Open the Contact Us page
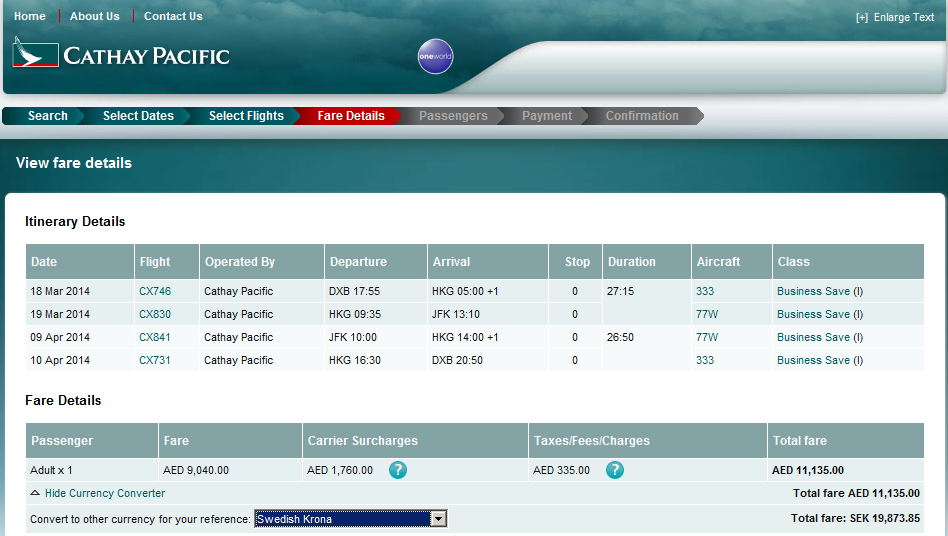Screen dimensions: 948x536 click(x=173, y=16)
